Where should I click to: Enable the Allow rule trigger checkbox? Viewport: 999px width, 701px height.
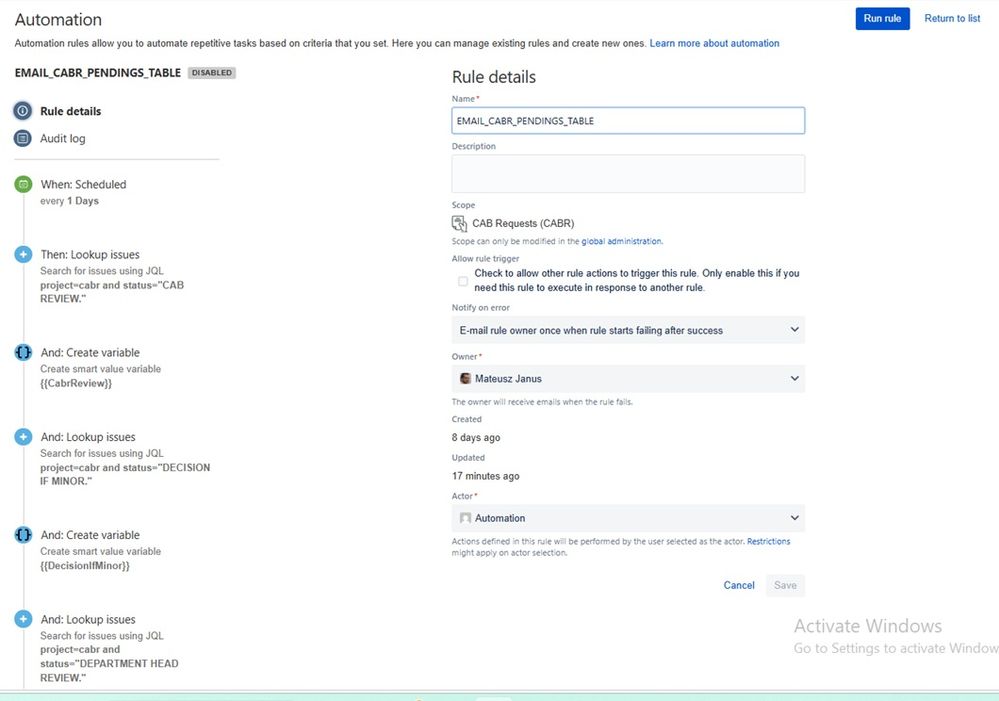(x=463, y=281)
